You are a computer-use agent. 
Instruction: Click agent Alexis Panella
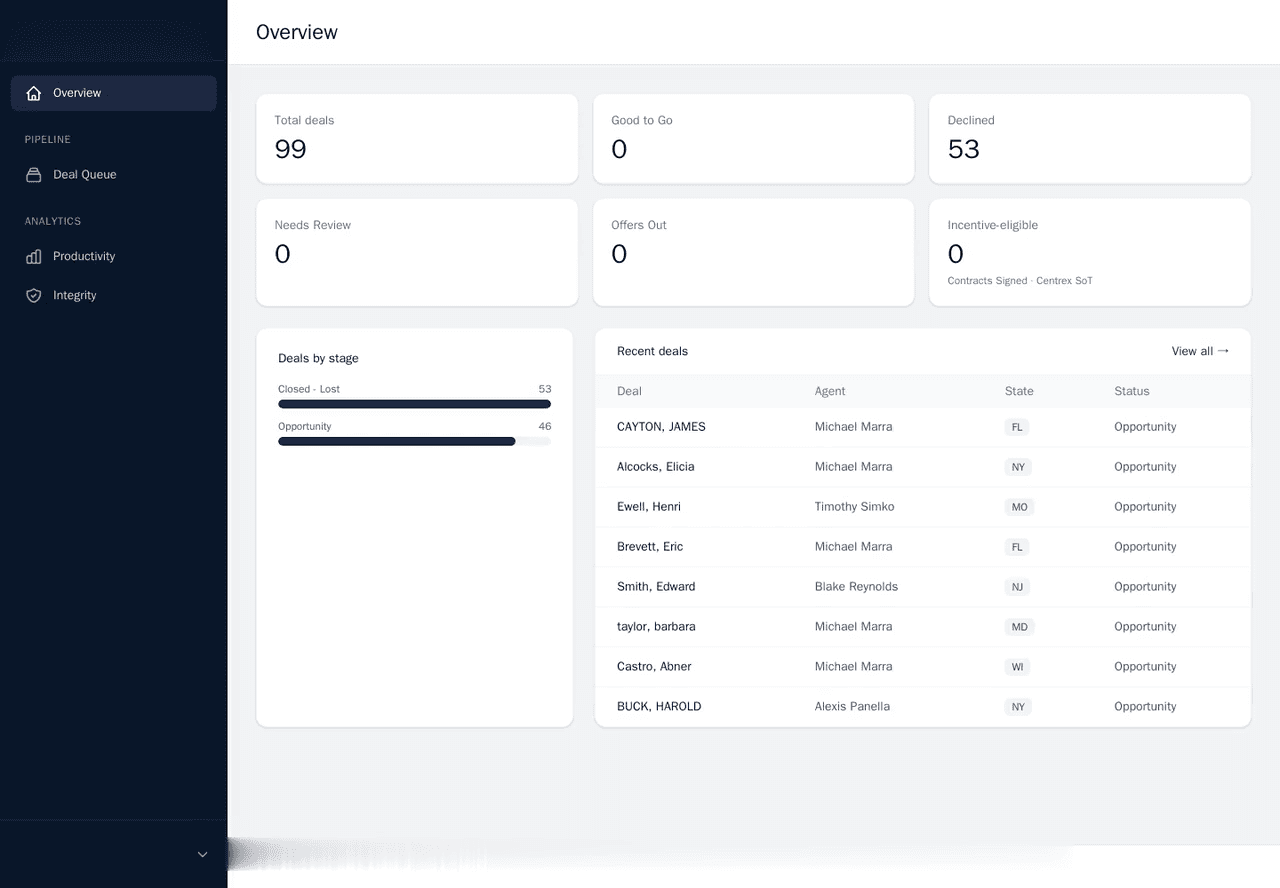[852, 707]
